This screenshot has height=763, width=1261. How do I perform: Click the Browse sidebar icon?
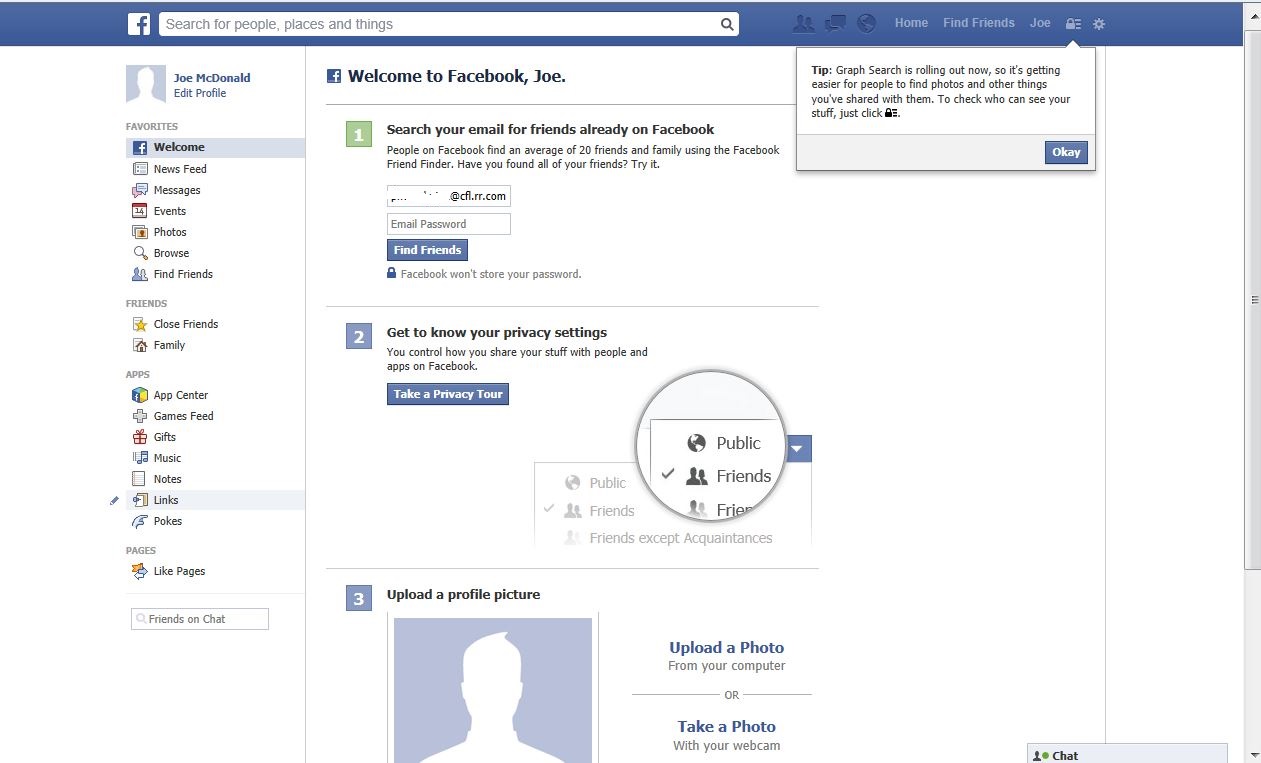[140, 253]
